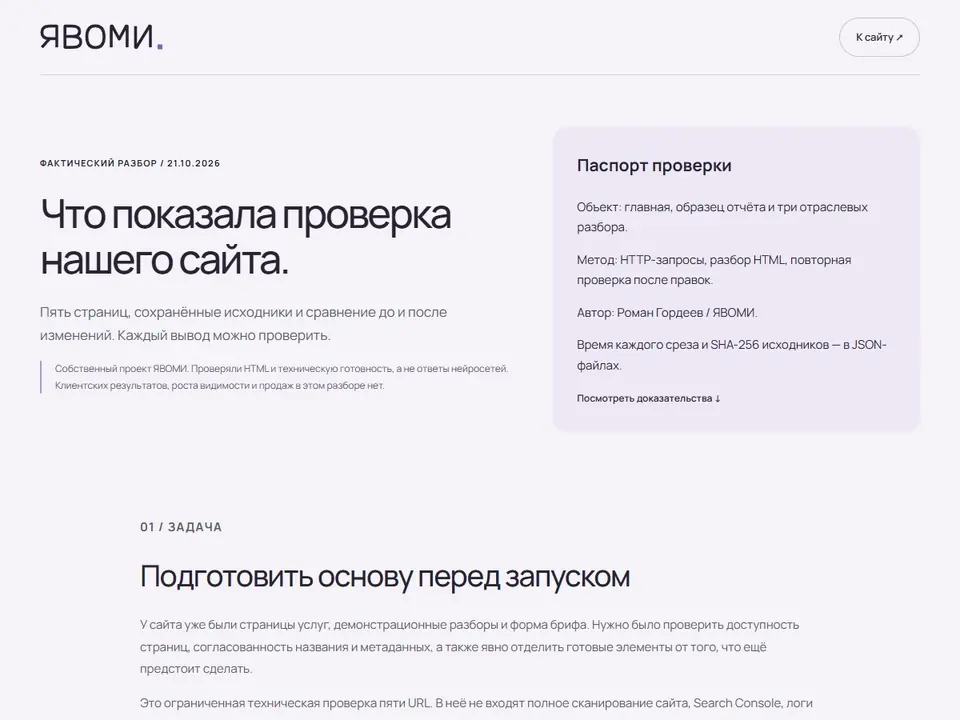Screen dimensions: 960x720
Task: Open the ЯВОМИ logo link
Action: click(x=101, y=37)
